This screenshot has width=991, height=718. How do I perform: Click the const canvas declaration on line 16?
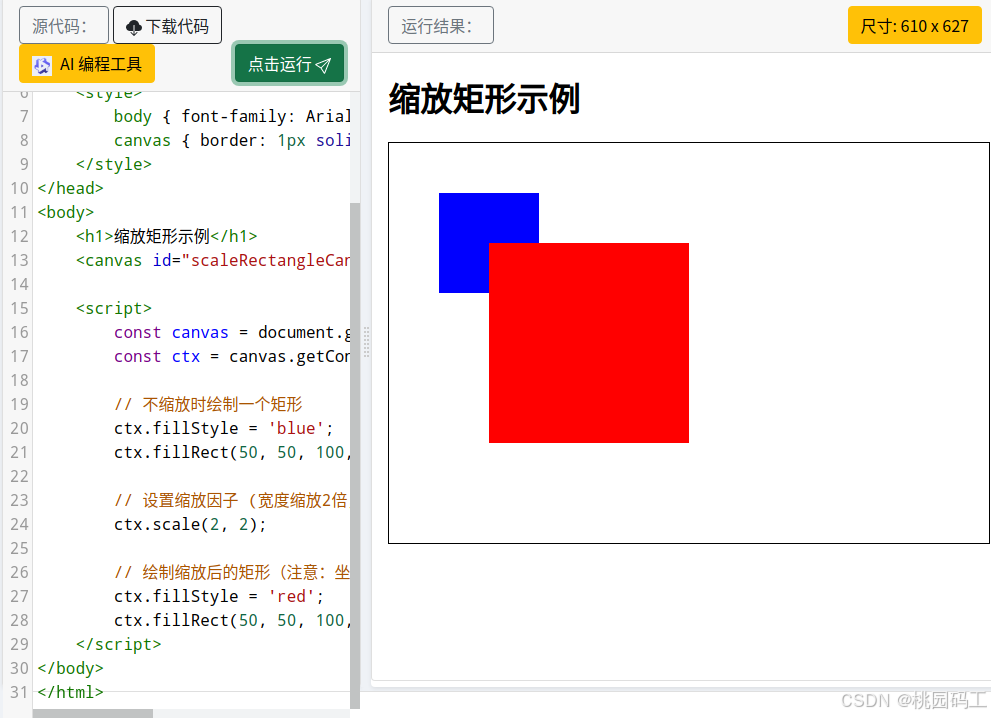click(231, 332)
